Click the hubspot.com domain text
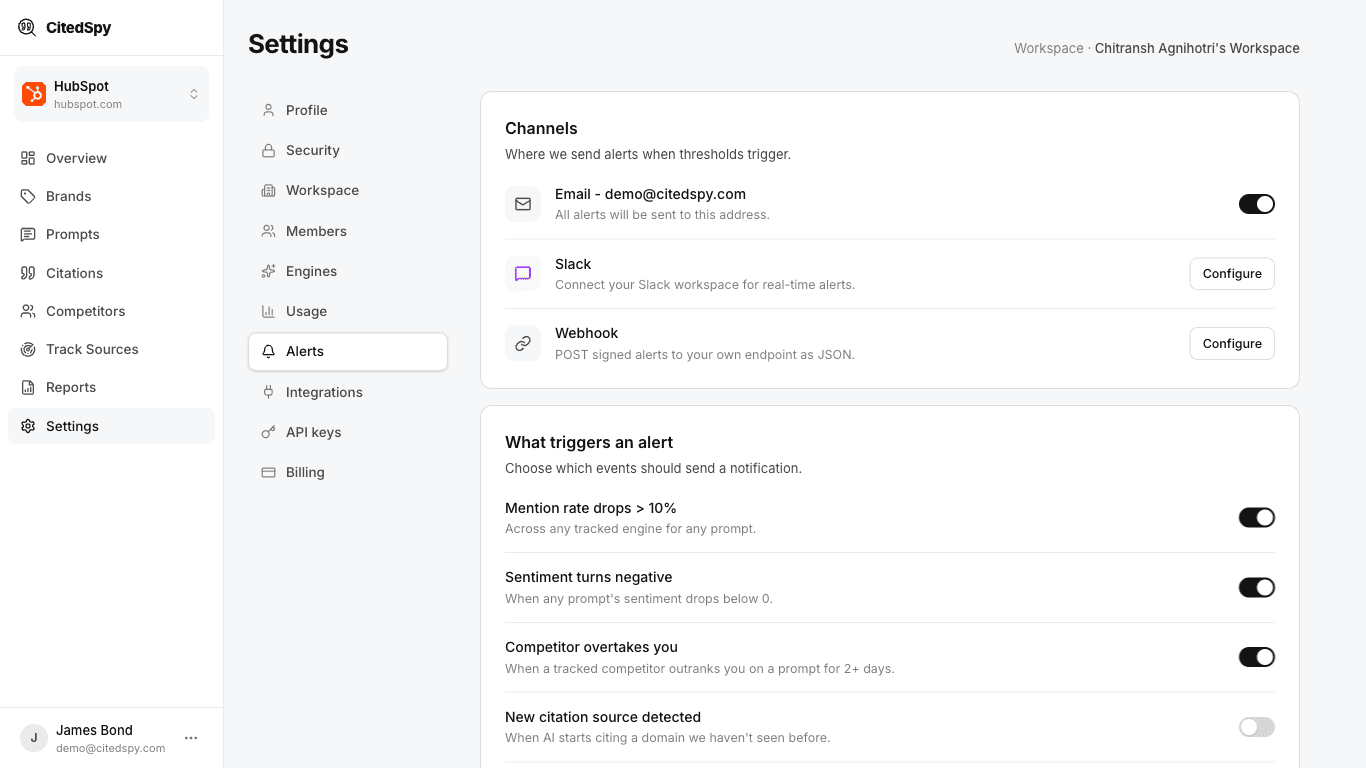1366x768 pixels. [88, 104]
